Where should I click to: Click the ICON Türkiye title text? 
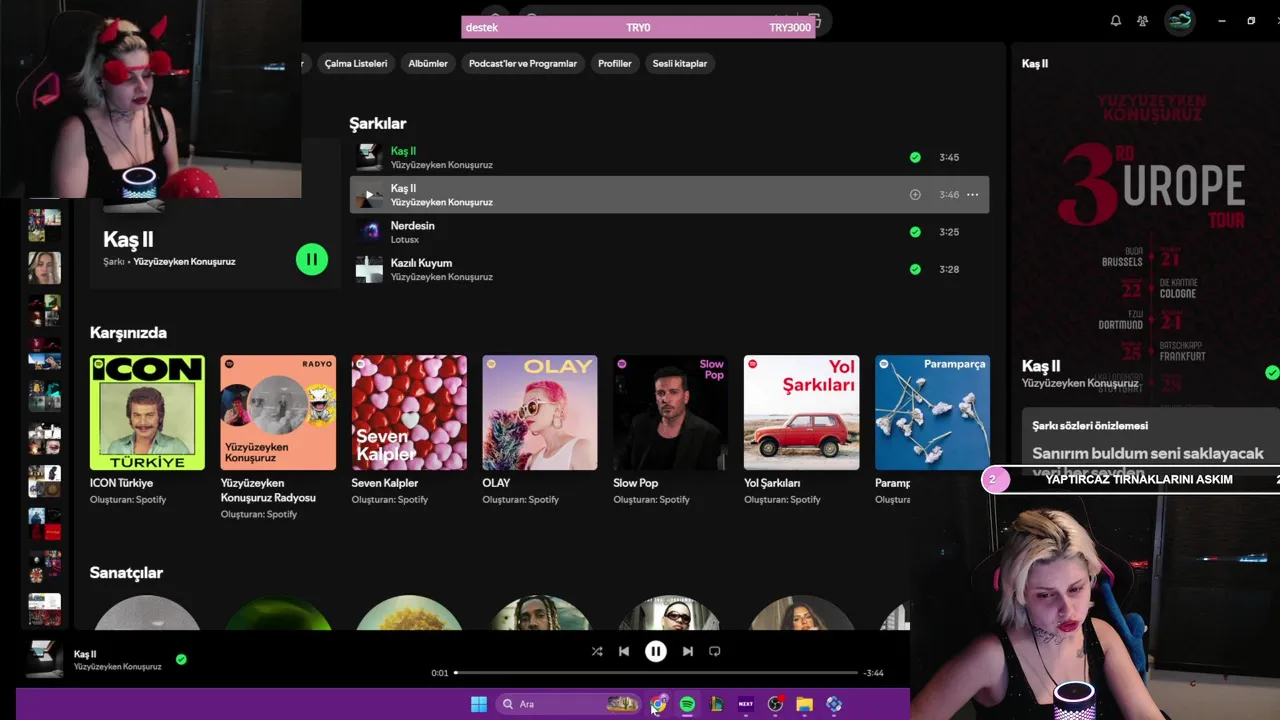(x=121, y=483)
